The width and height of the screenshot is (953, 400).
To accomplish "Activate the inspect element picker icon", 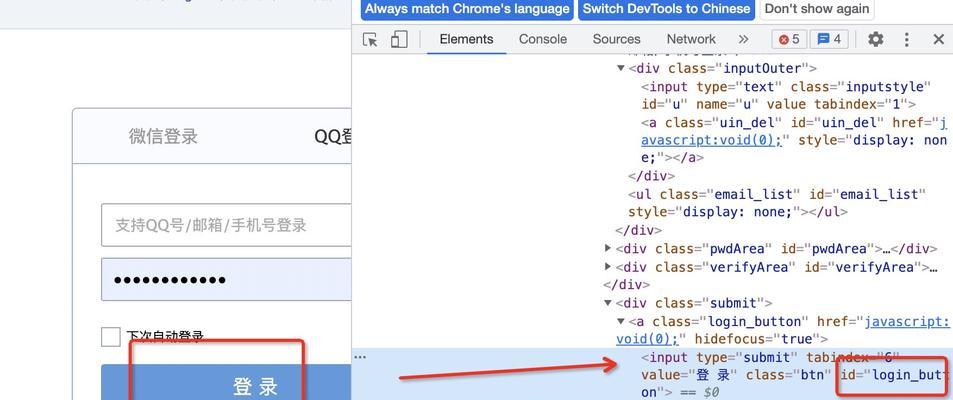I will 370,40.
